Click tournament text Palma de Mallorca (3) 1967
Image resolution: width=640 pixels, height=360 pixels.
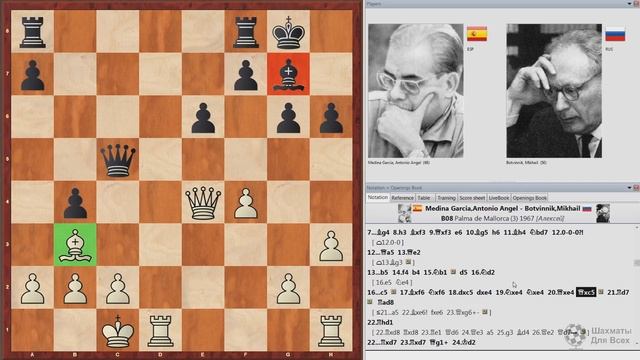coord(494,218)
